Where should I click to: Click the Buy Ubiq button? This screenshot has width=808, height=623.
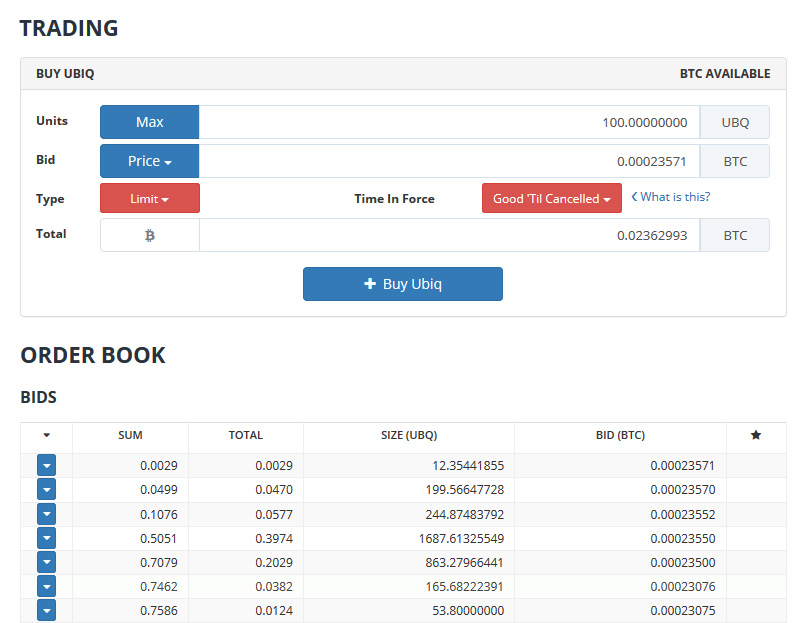[402, 284]
